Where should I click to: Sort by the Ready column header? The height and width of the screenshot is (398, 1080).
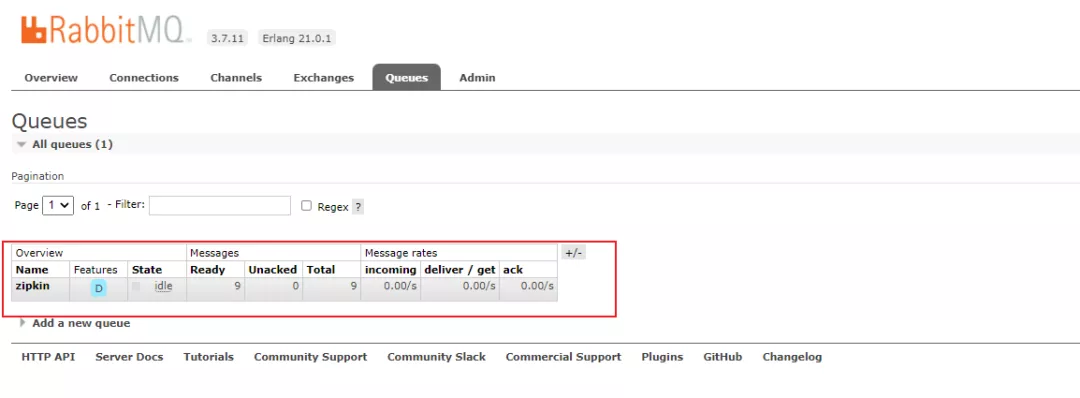coord(207,270)
